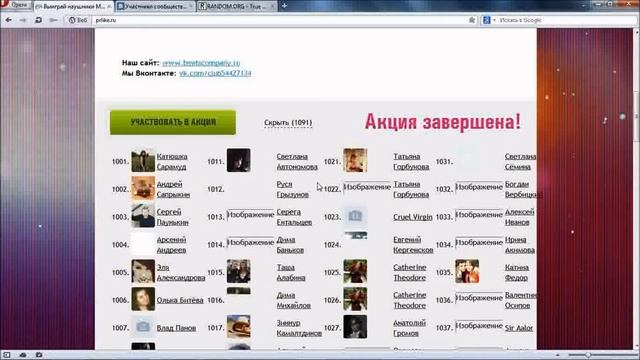Open Катюна Федор profile link
This screenshot has height=360, width=640.
tap(517, 273)
